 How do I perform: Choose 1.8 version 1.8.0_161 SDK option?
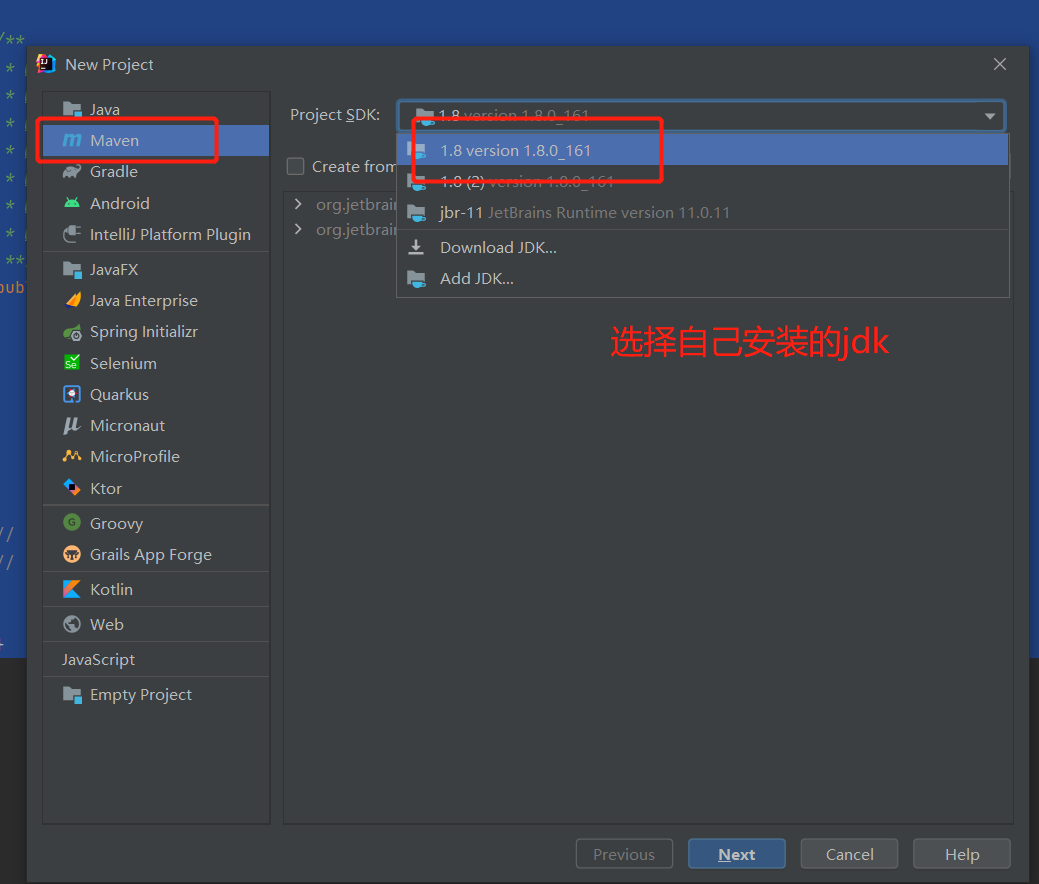[x=702, y=150]
